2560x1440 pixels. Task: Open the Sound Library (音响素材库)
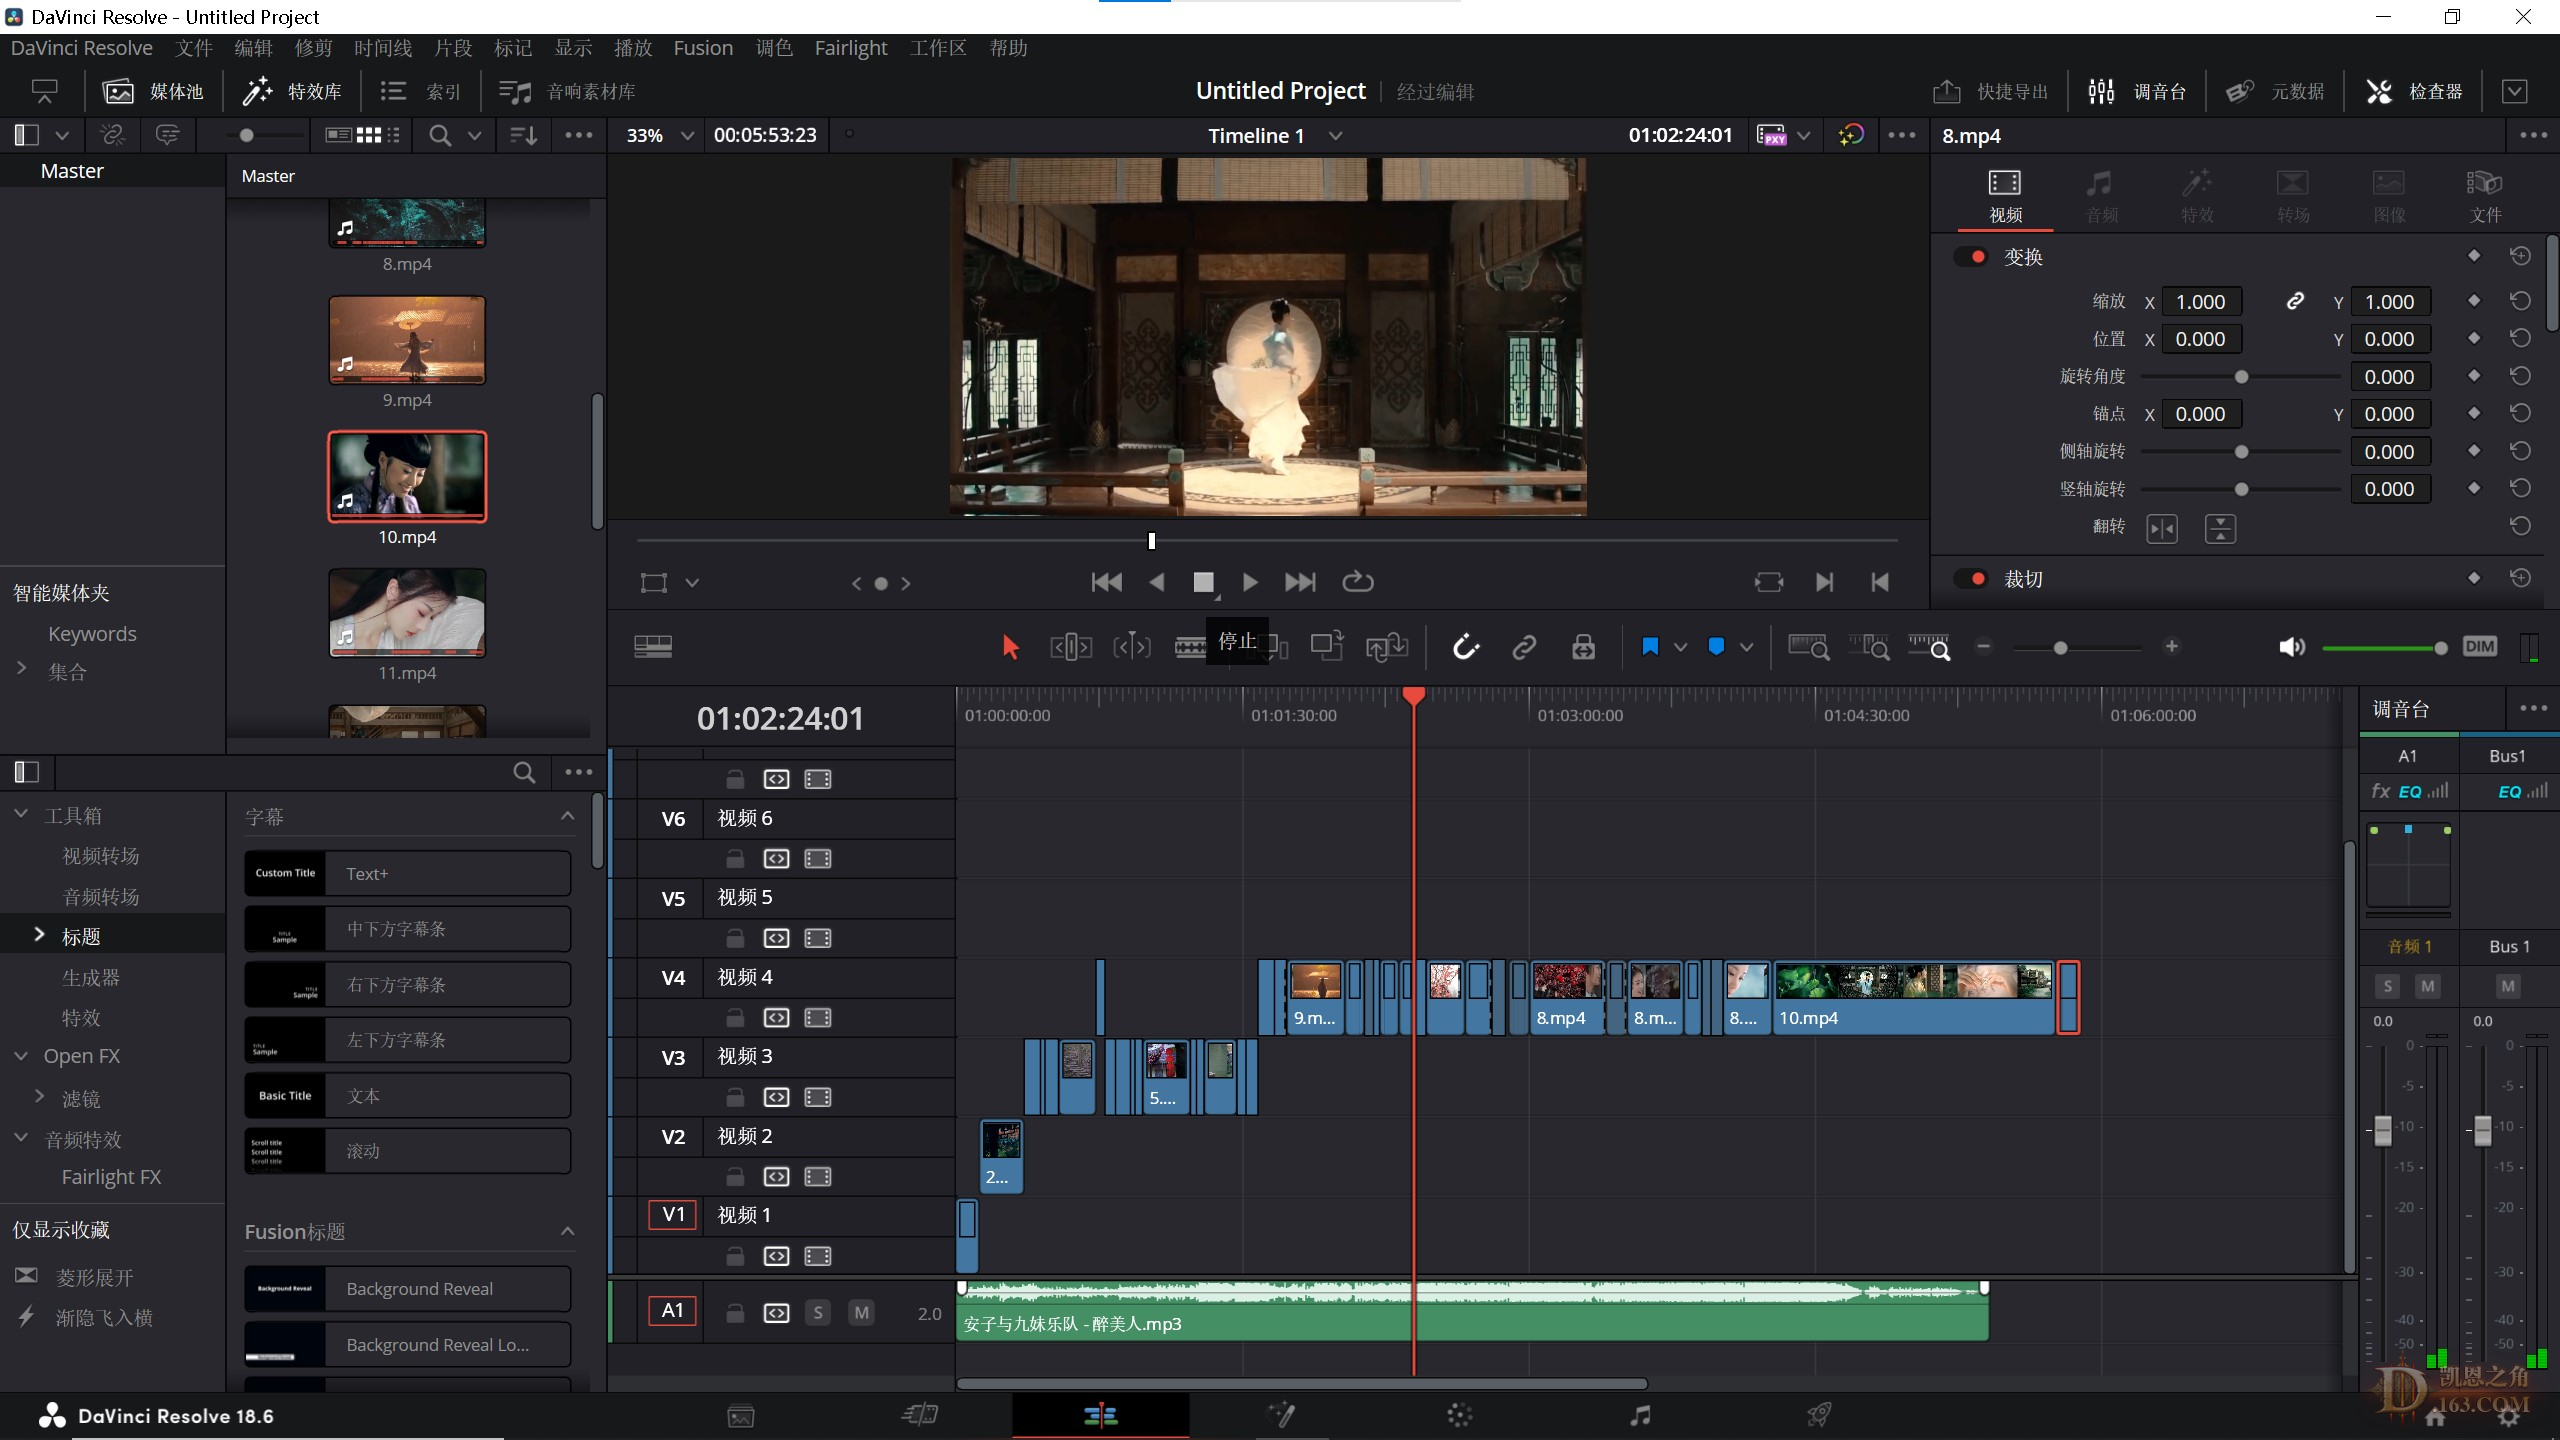(x=567, y=92)
